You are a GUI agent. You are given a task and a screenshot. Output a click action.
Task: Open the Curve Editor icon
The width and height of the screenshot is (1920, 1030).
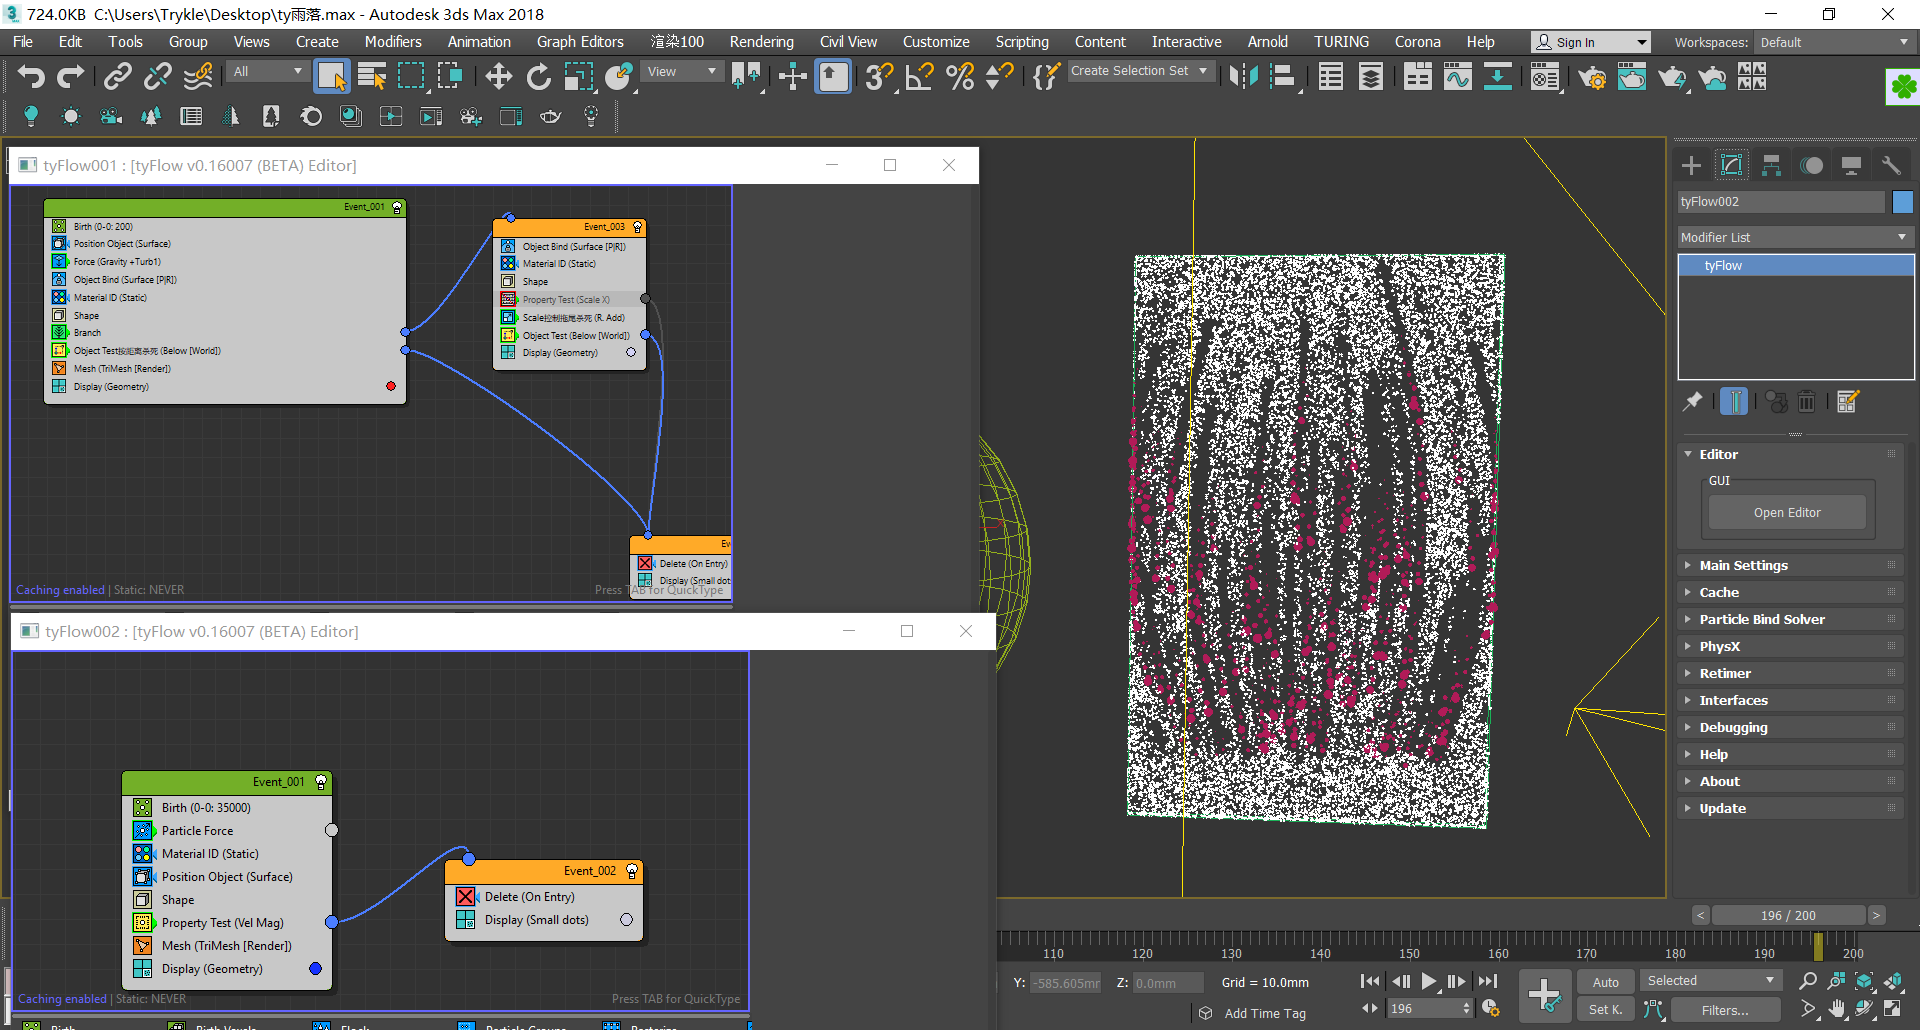pyautogui.click(x=1457, y=76)
